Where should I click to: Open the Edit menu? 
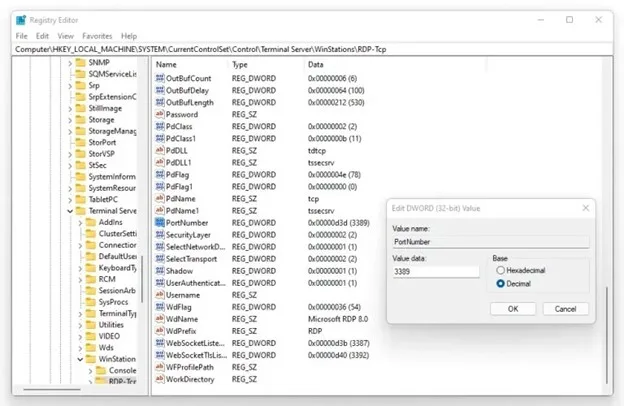pyautogui.click(x=42, y=36)
